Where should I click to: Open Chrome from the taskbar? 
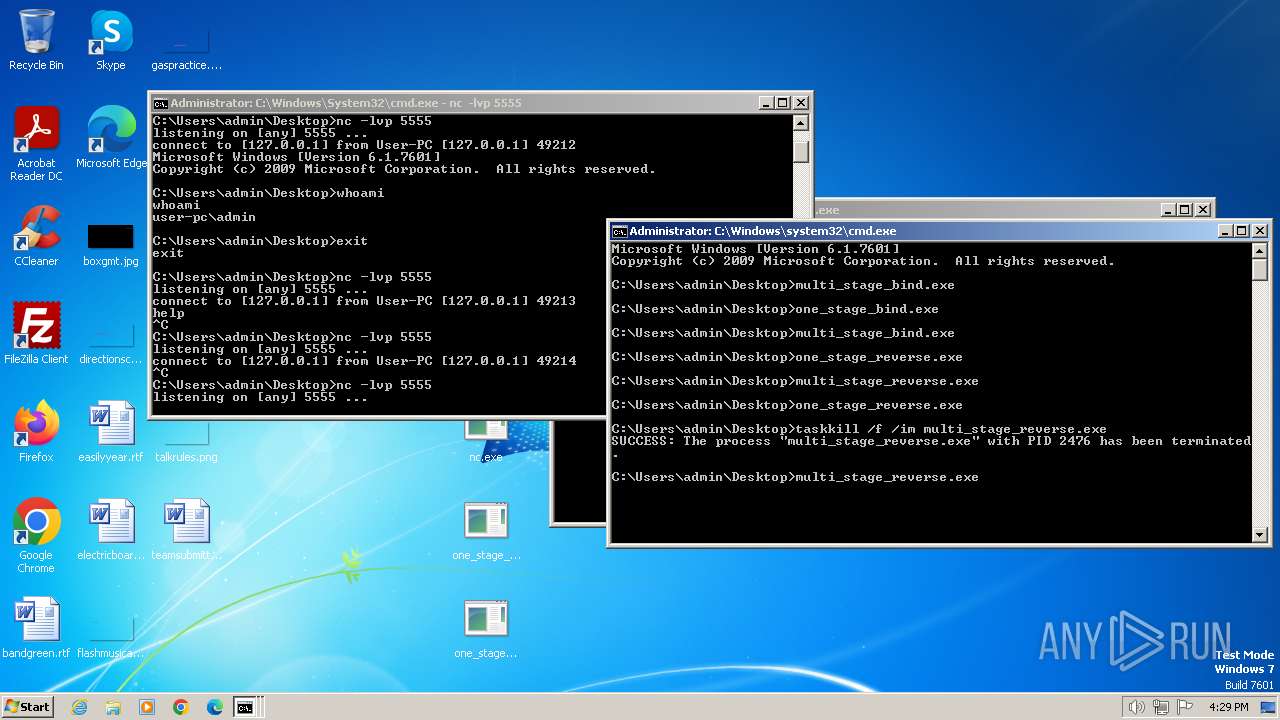tap(181, 707)
